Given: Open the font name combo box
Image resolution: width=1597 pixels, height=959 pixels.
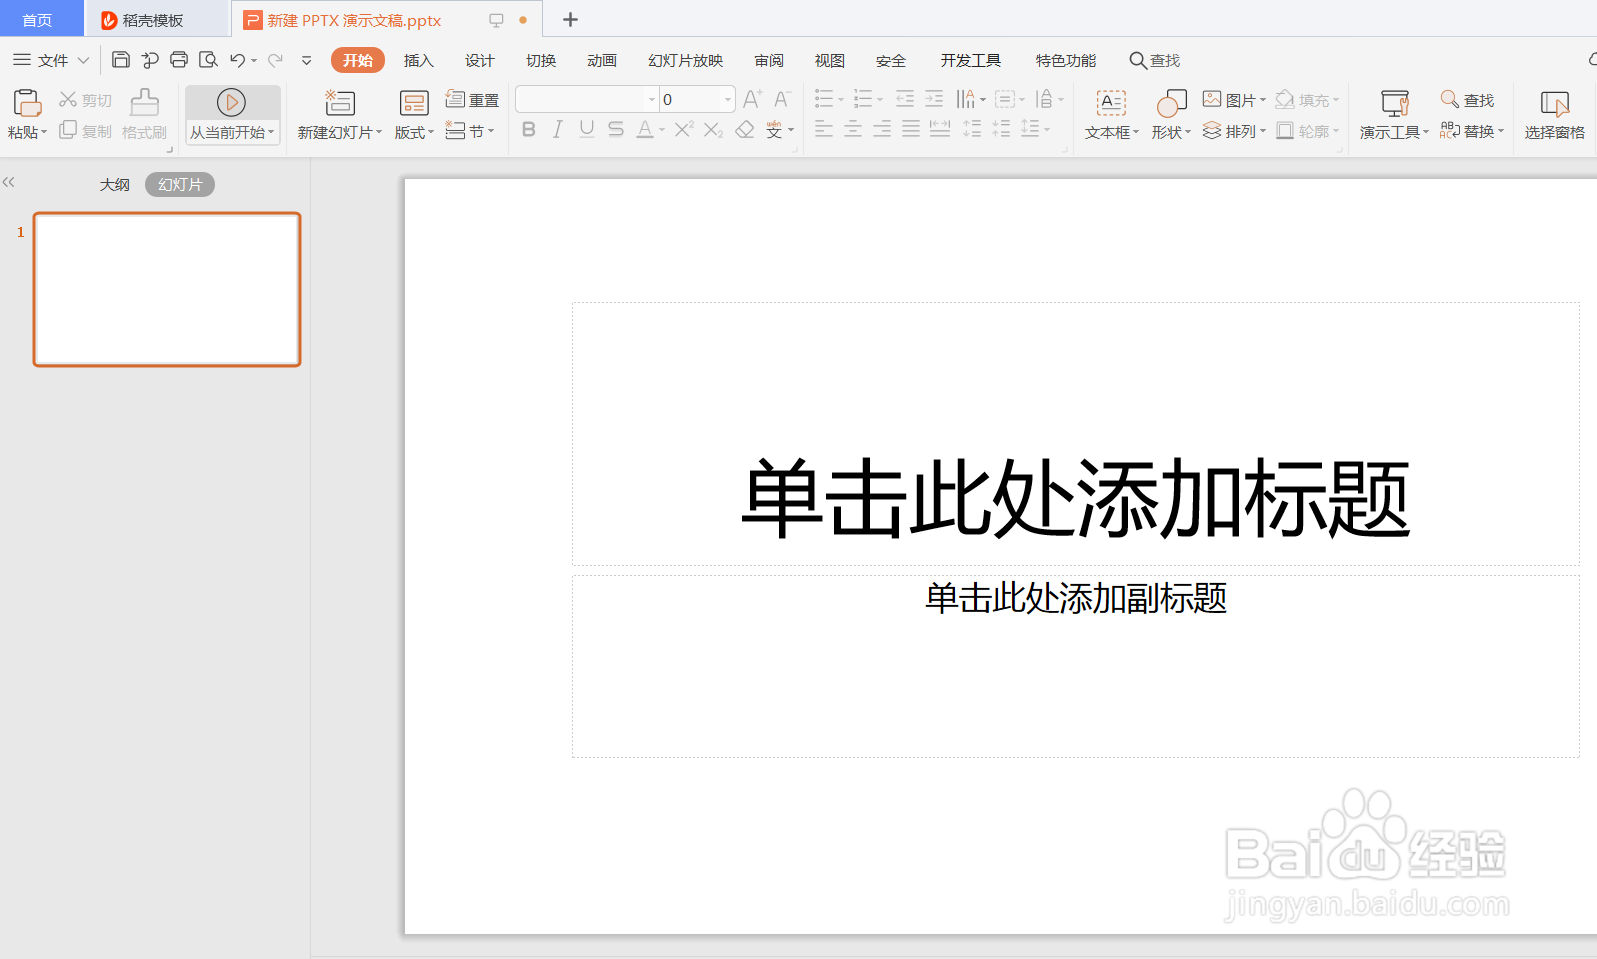Looking at the screenshot, I should coord(587,99).
